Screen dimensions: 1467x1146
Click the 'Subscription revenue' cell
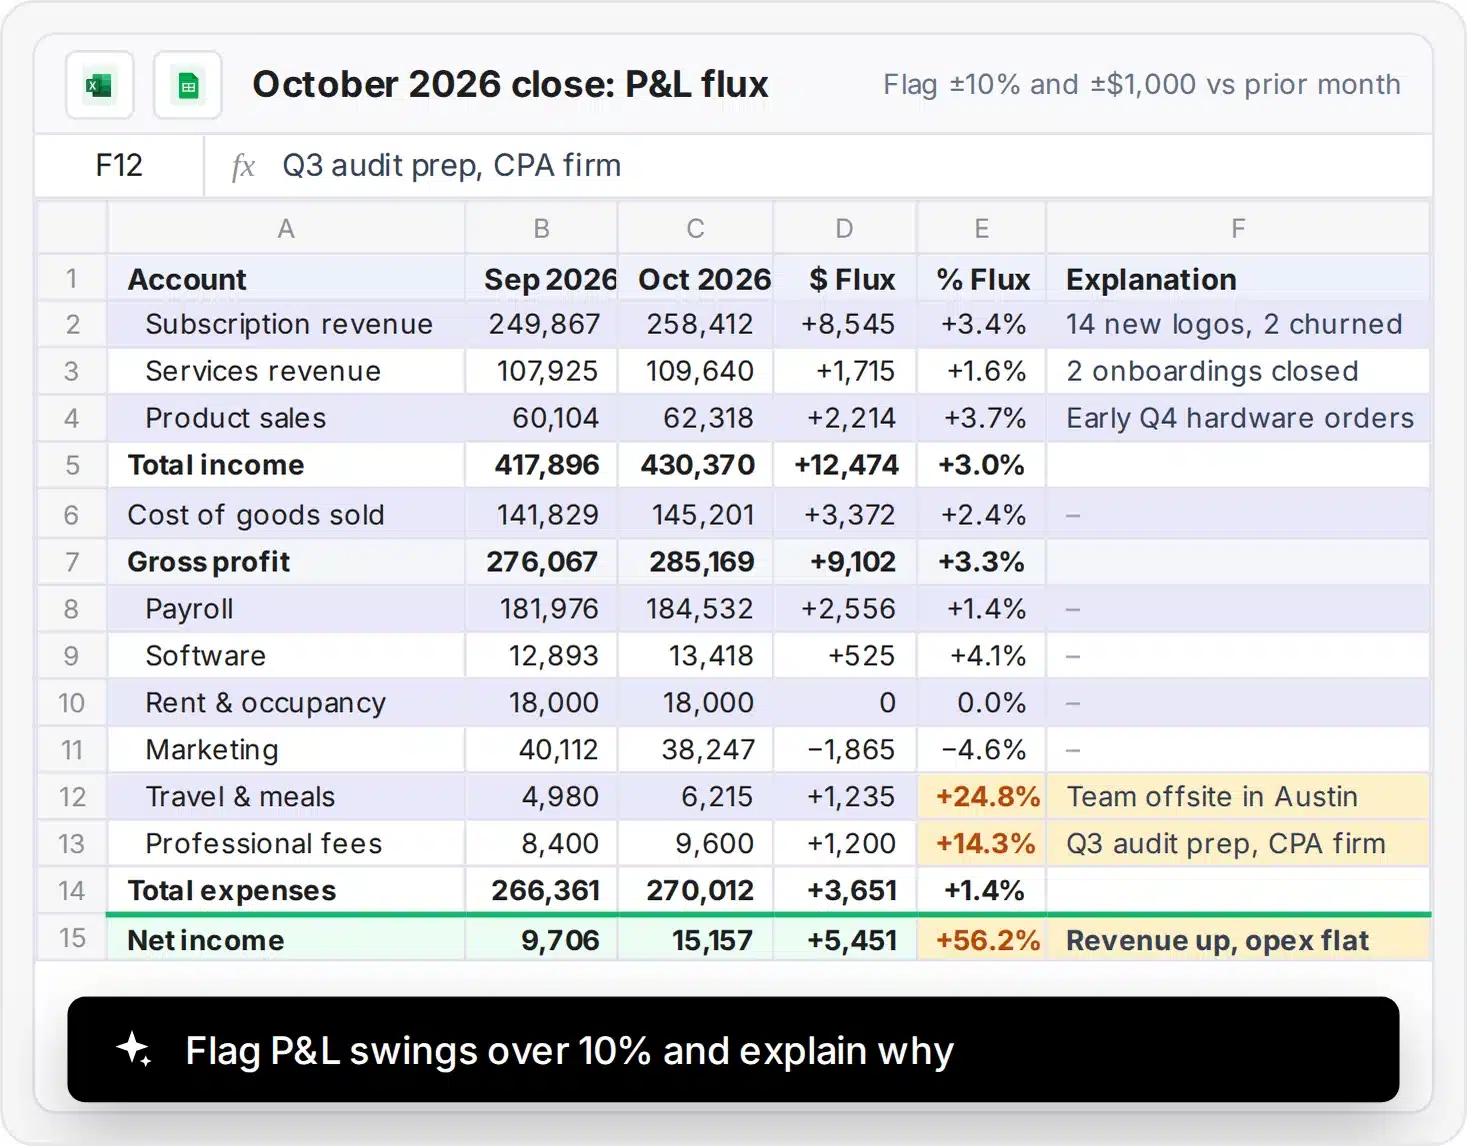click(x=286, y=324)
